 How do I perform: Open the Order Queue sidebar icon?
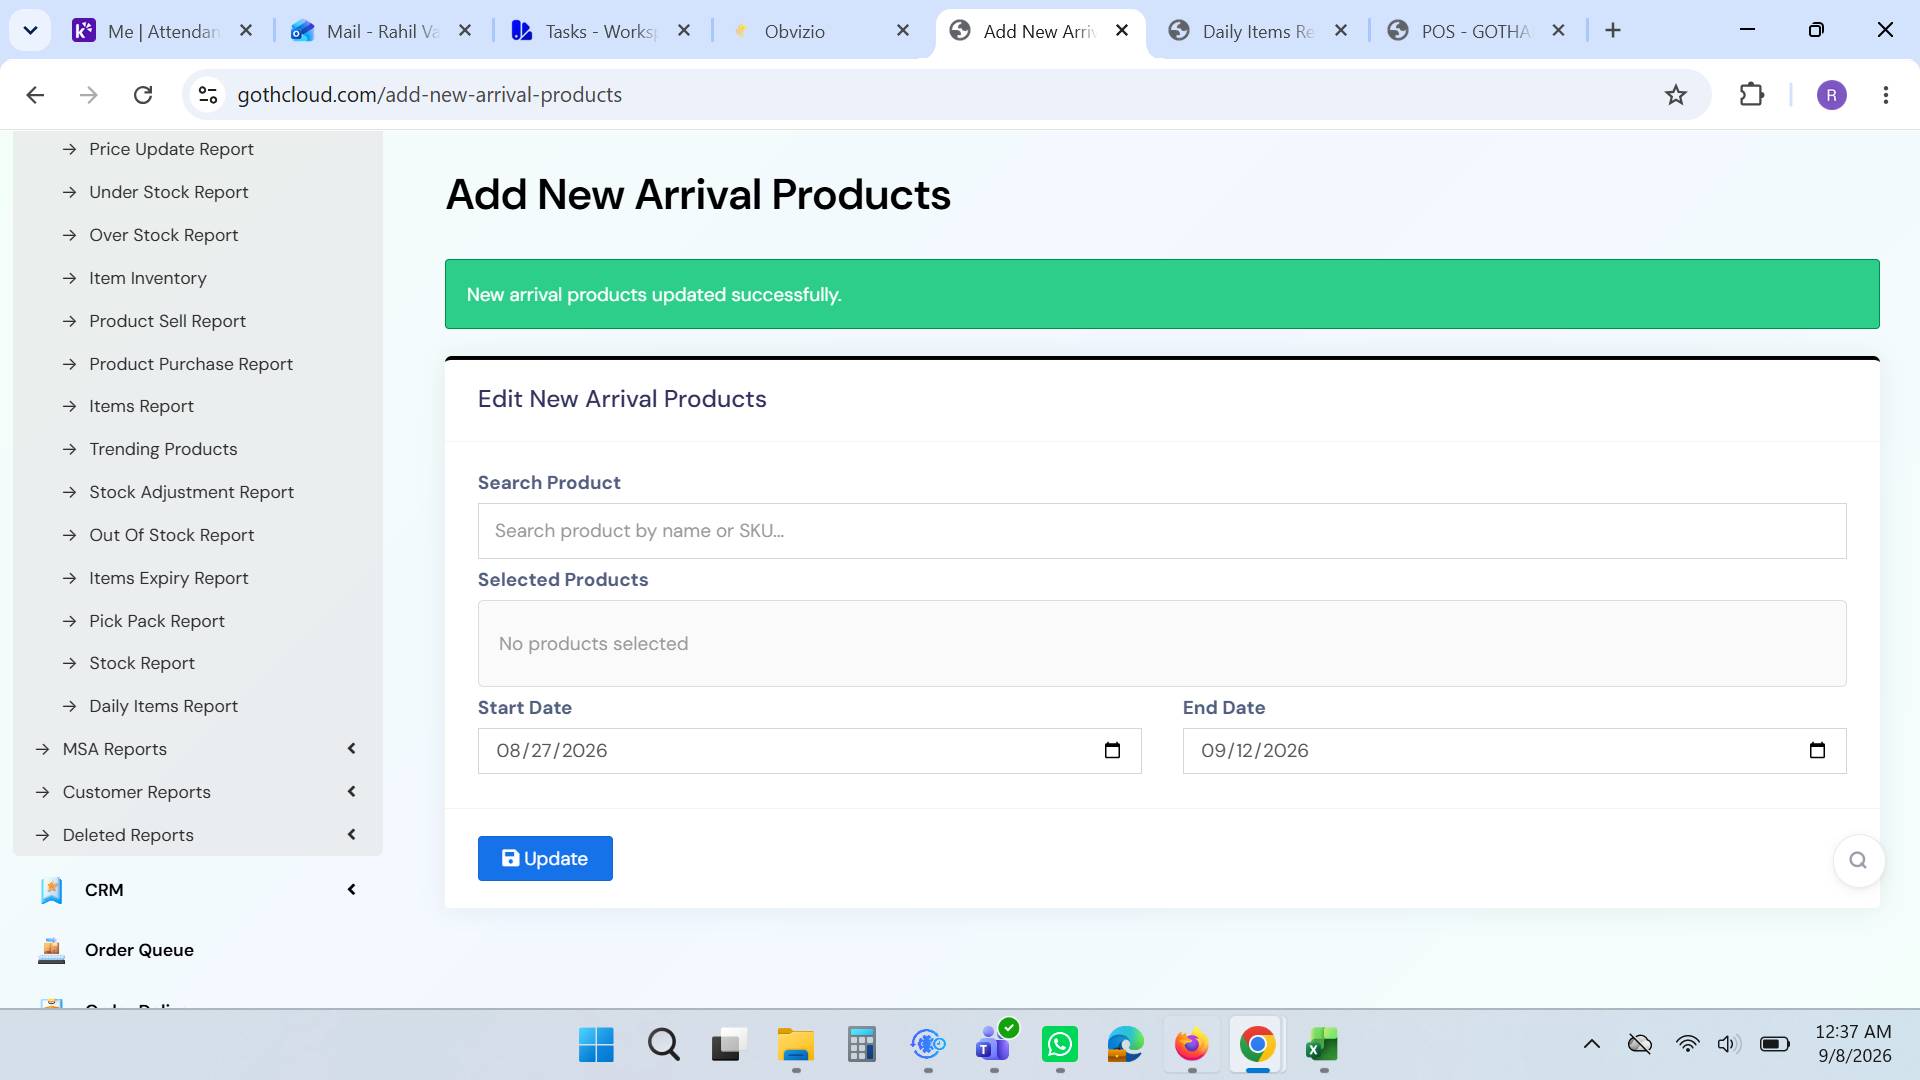[52, 950]
